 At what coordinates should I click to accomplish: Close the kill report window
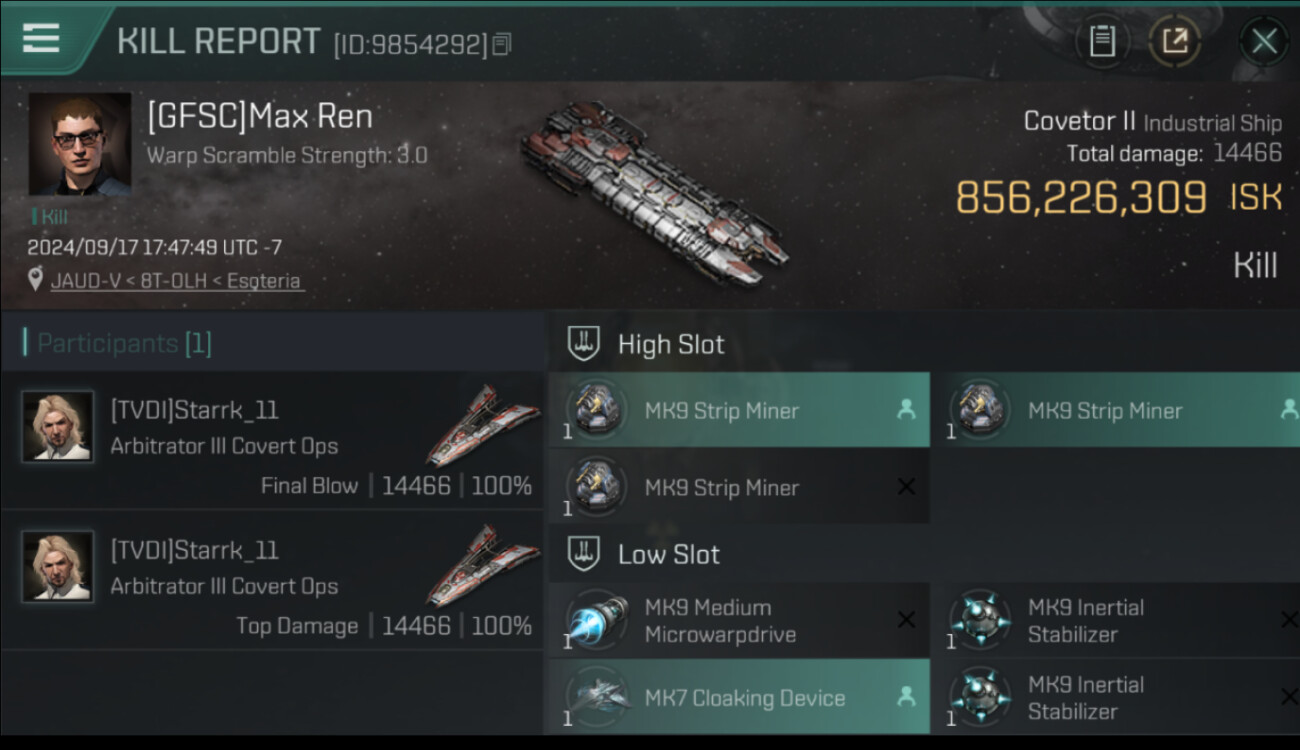tap(1264, 41)
